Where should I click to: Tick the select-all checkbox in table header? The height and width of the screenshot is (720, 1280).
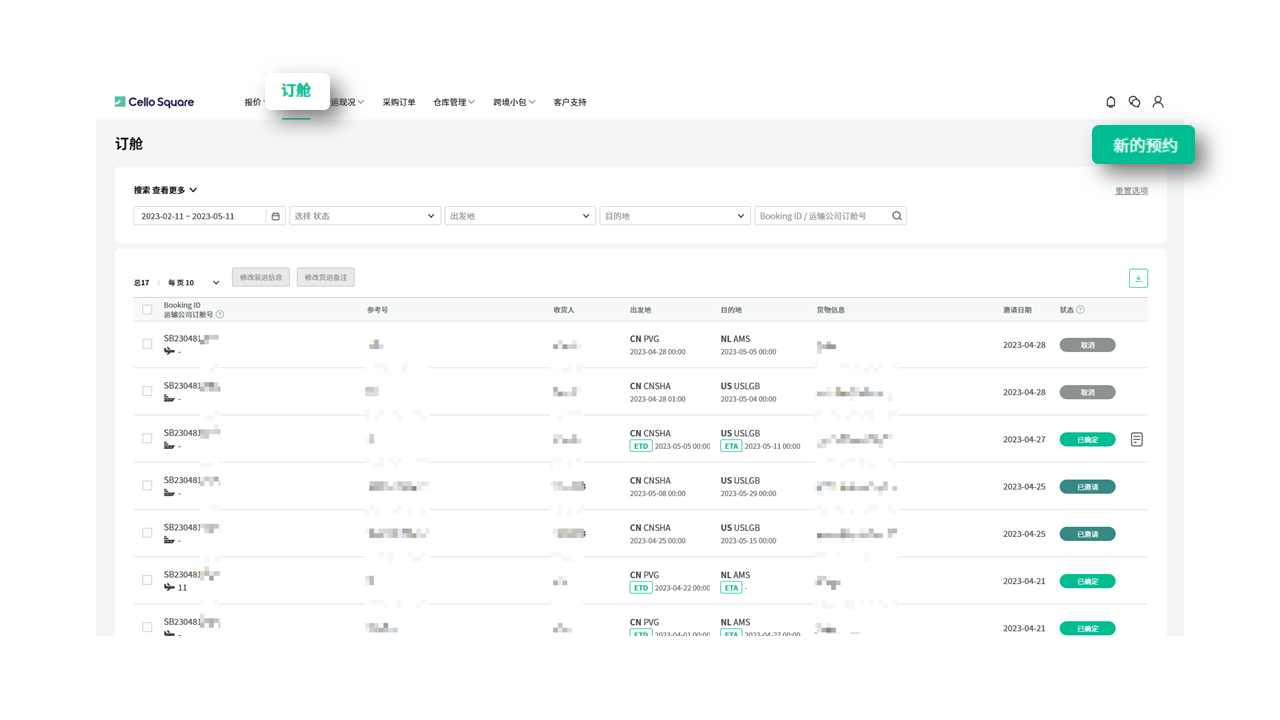click(x=147, y=310)
